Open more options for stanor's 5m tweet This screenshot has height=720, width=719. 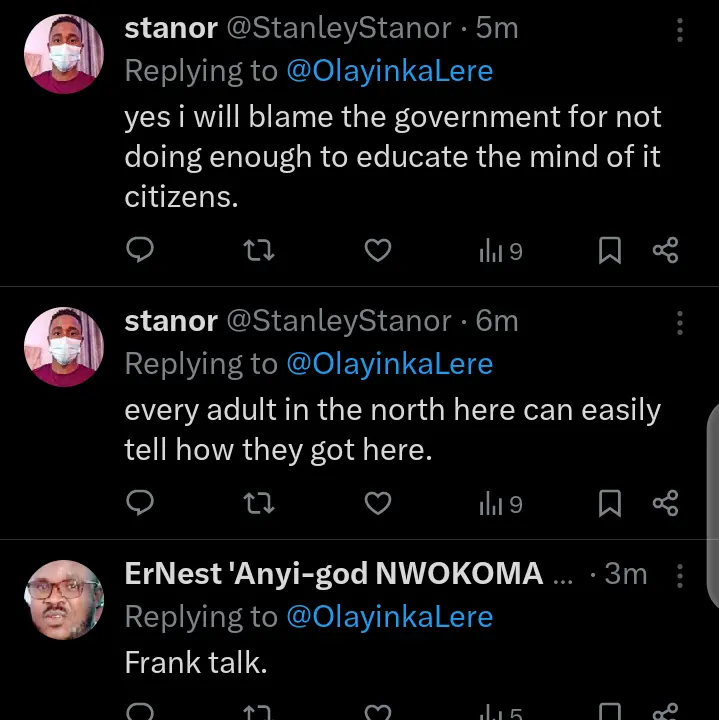coord(680,30)
